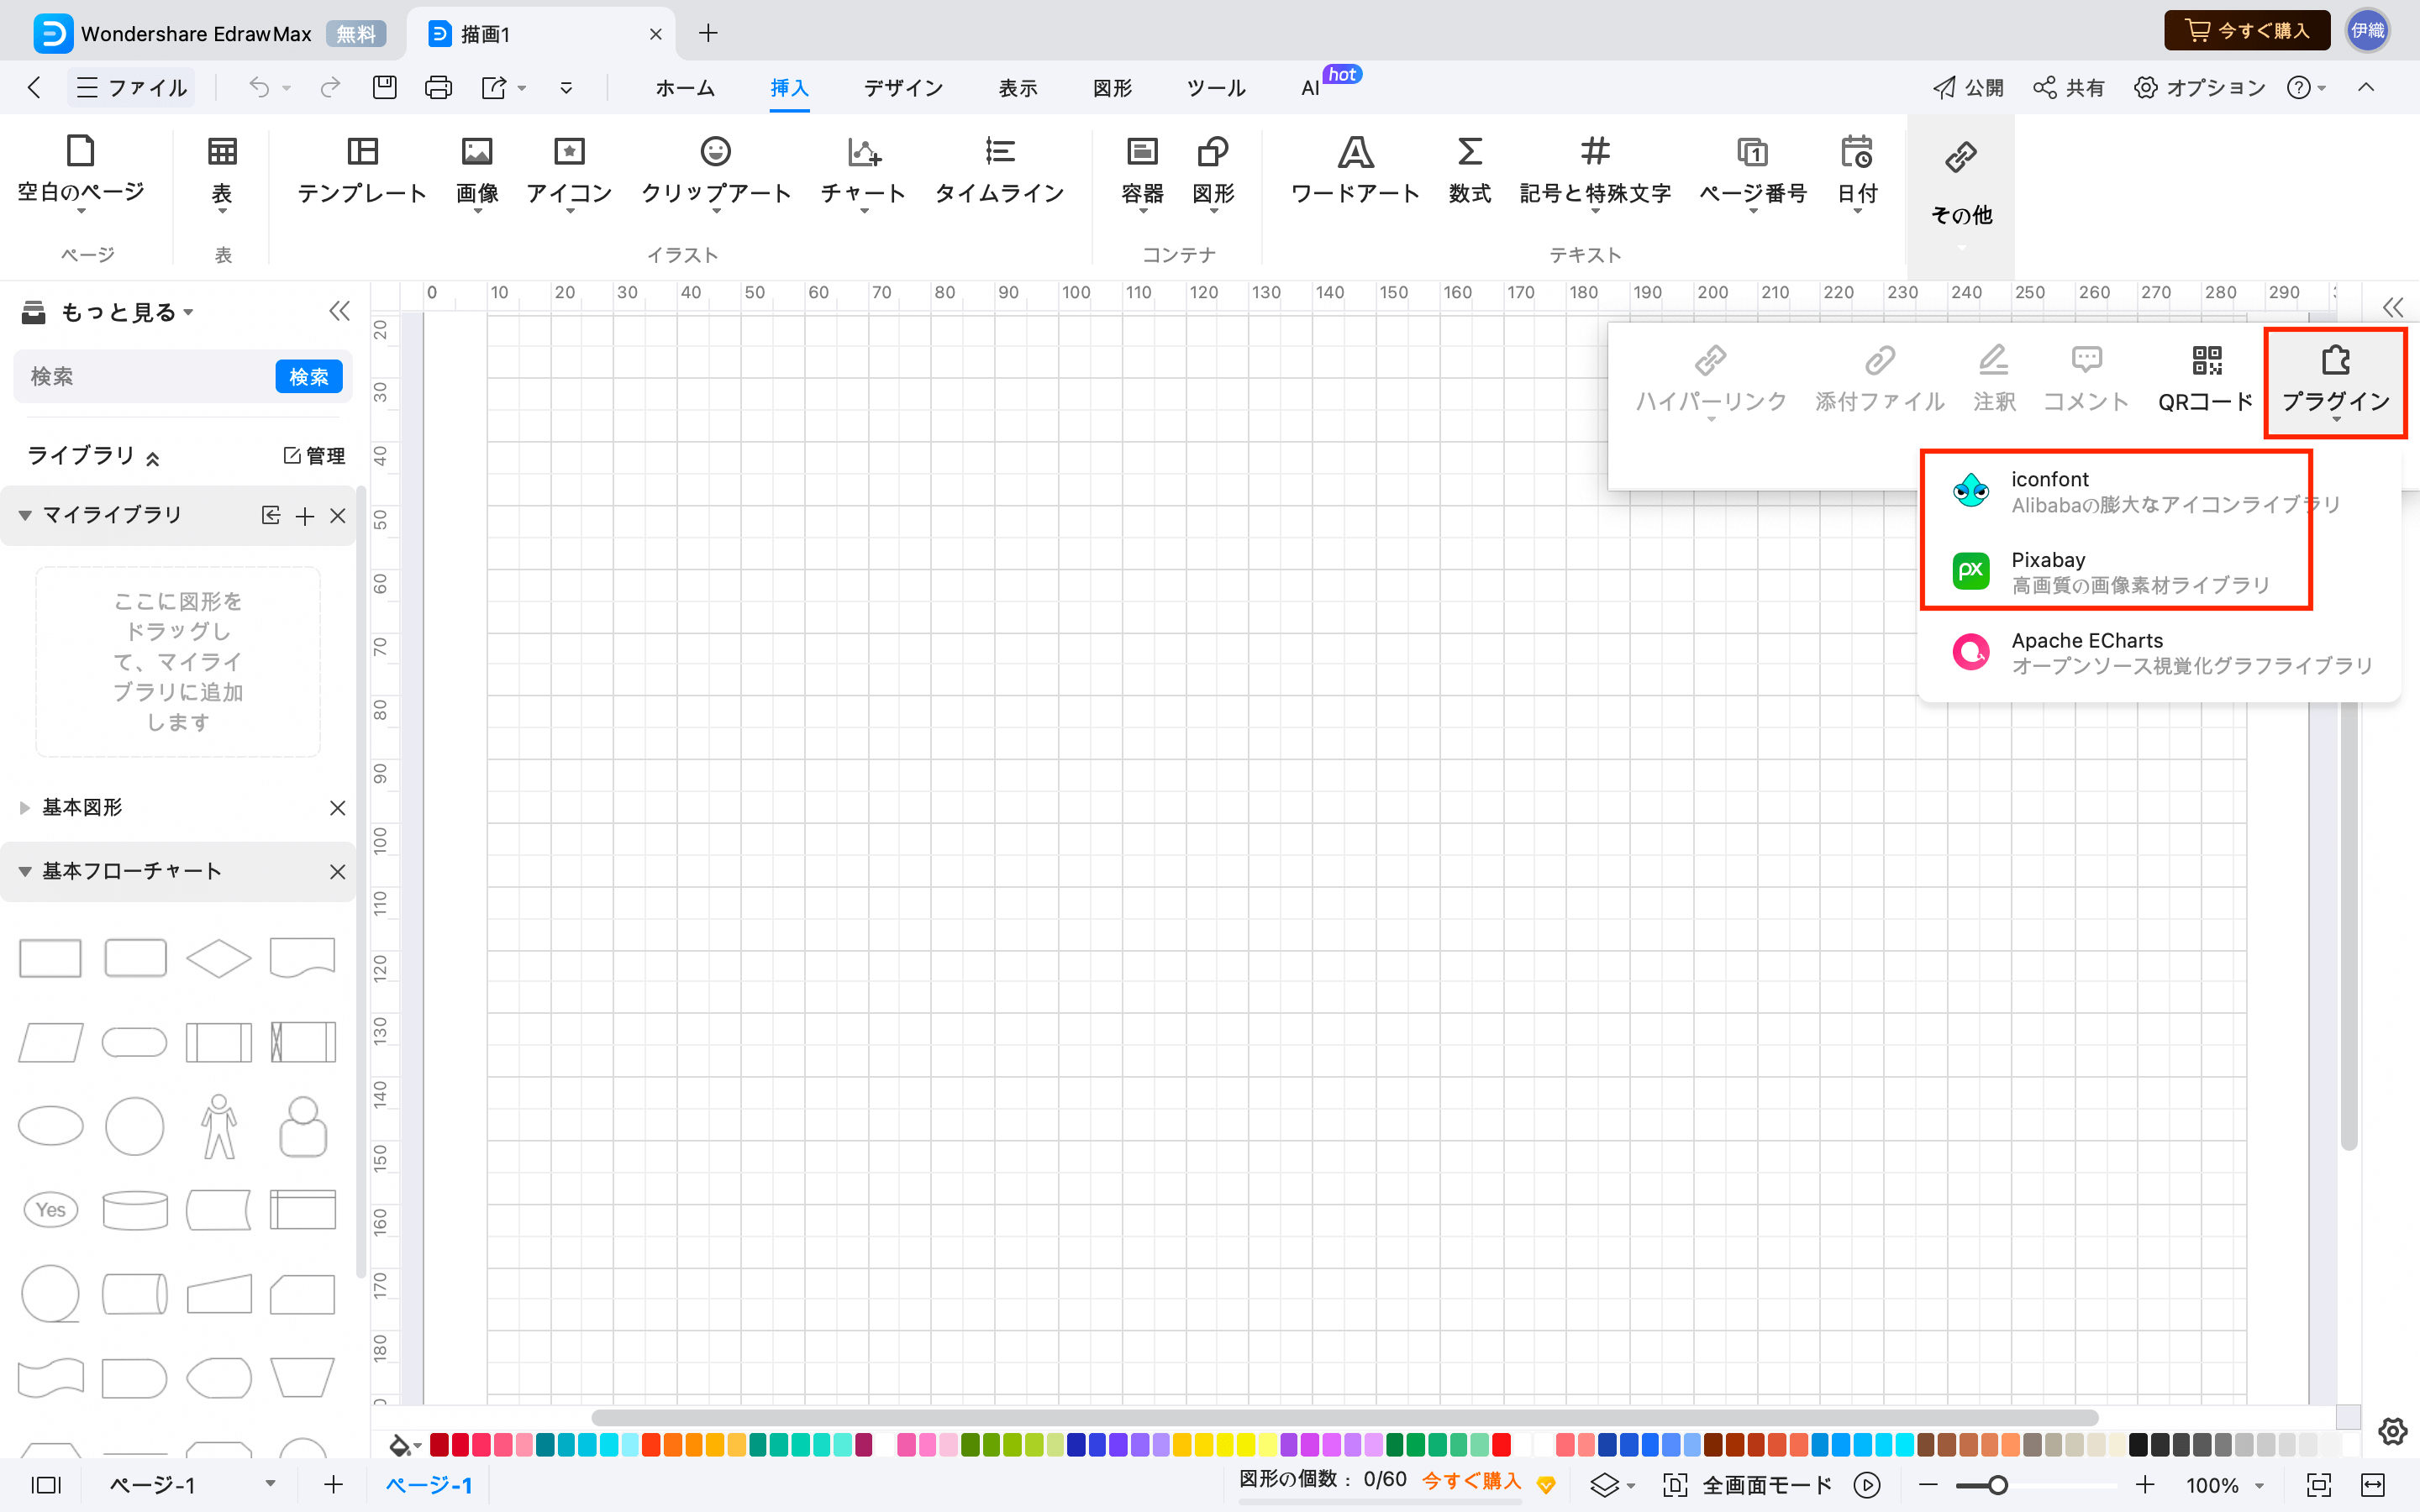
Task: Open the icon (アイコン) library
Action: coord(569,172)
